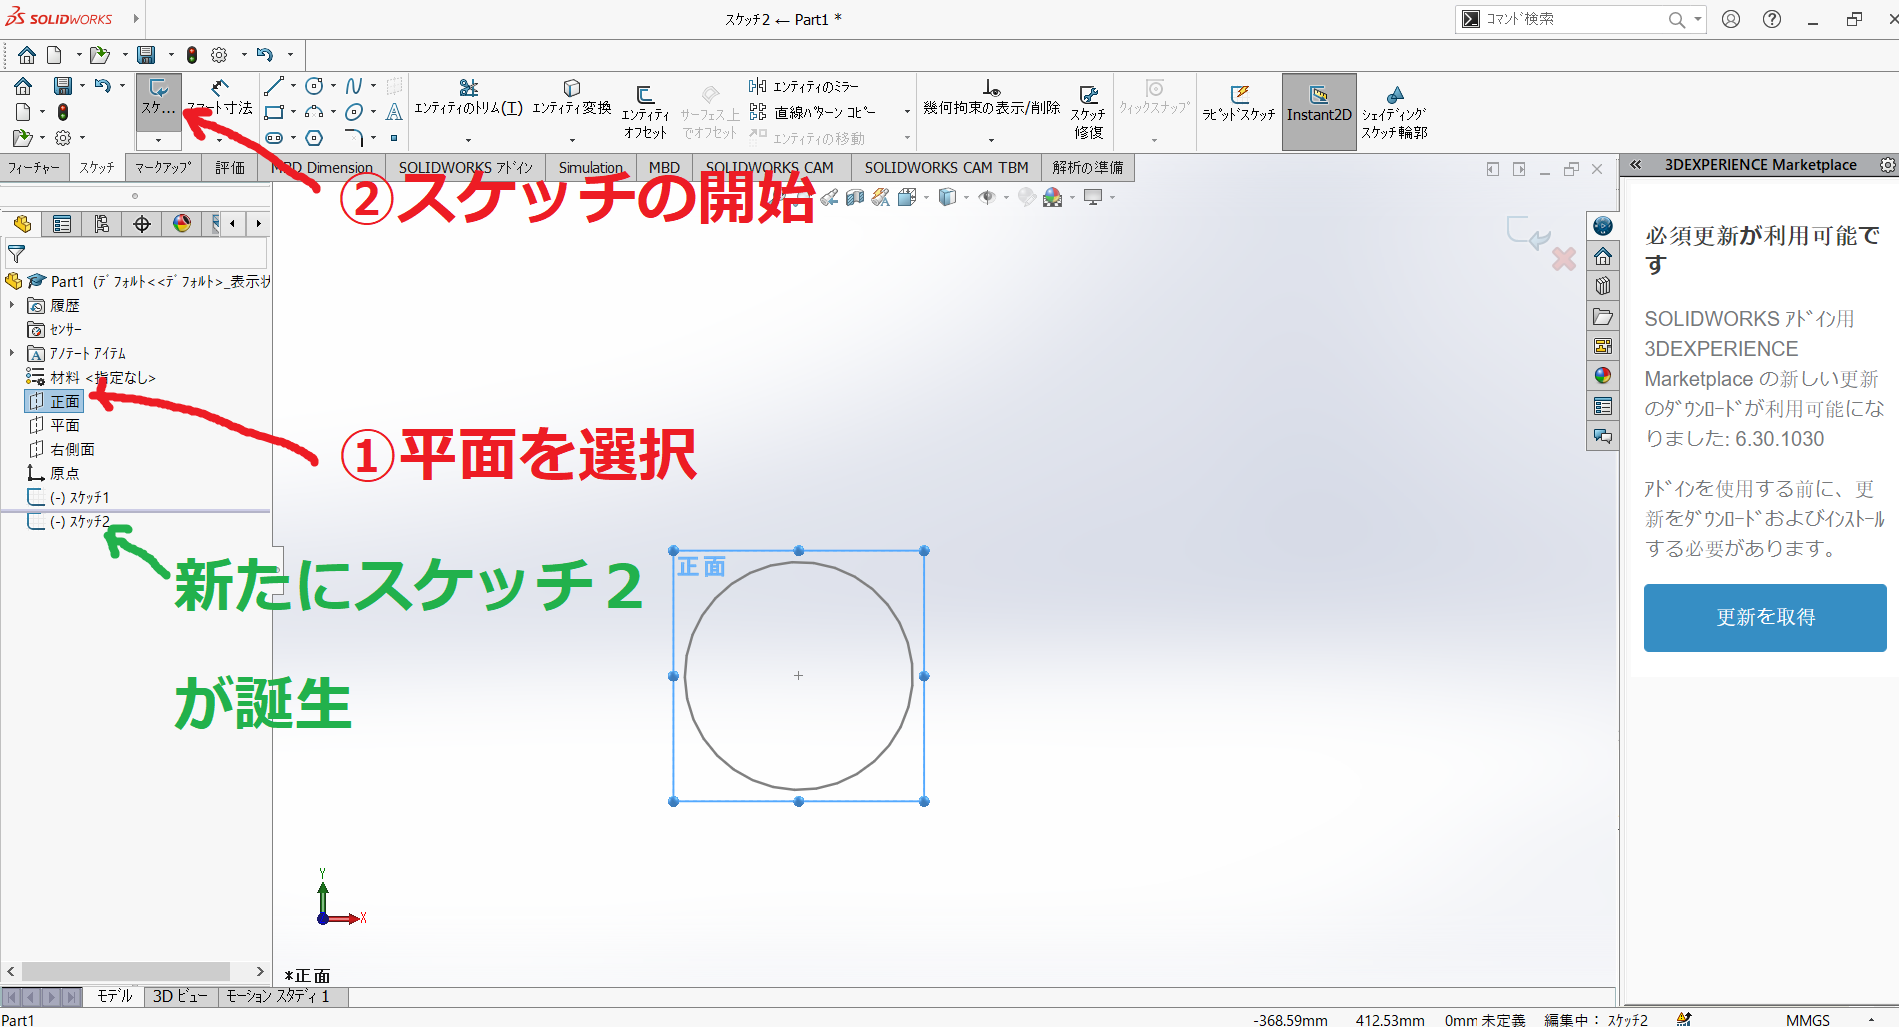
Task: Select the Spline sketch tool
Action: [x=354, y=86]
